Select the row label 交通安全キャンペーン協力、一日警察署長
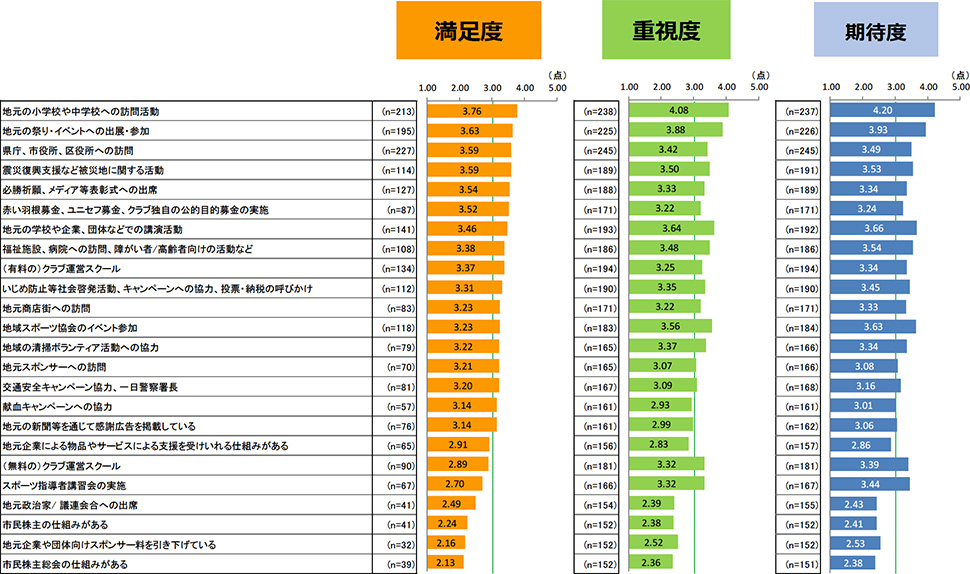This screenshot has height=574, width=970. click(90, 387)
